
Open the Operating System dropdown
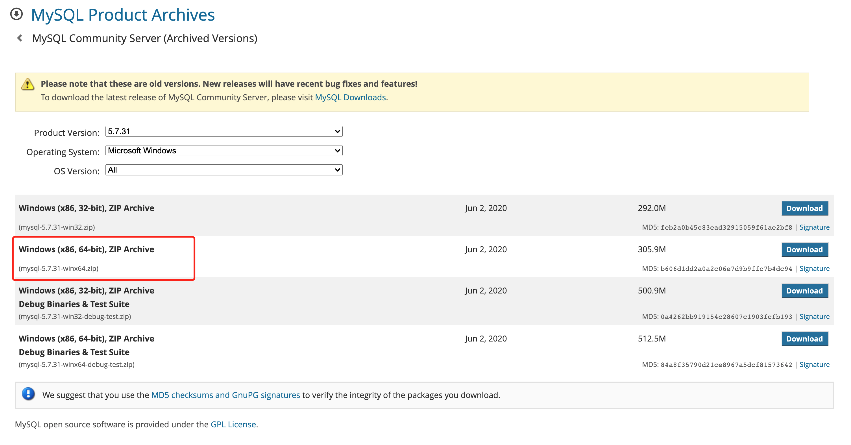(x=224, y=151)
